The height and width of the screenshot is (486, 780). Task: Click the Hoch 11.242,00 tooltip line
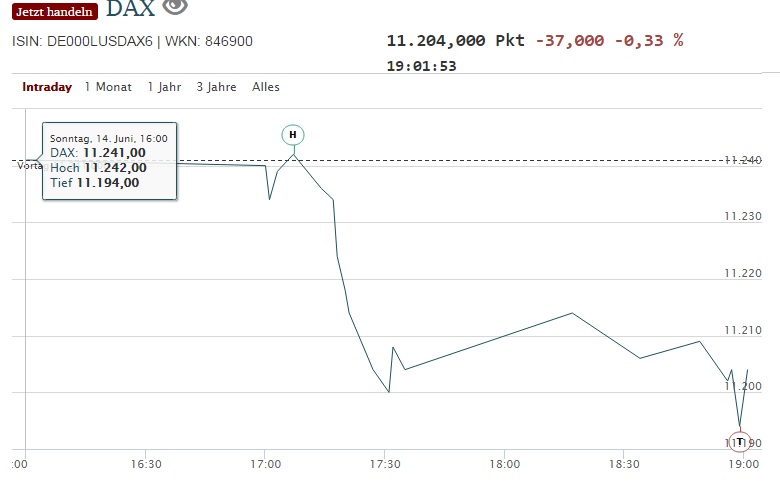click(98, 167)
